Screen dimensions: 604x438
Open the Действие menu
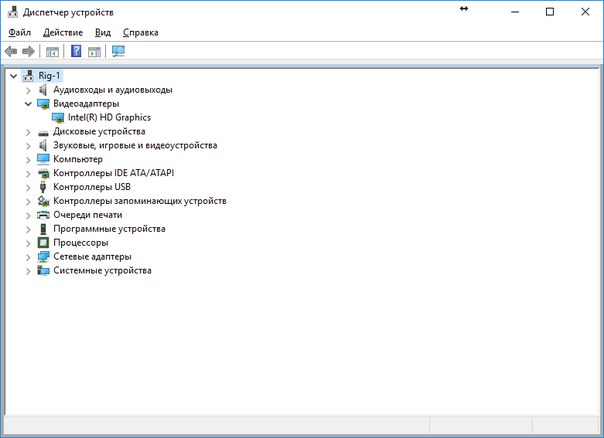tap(63, 32)
